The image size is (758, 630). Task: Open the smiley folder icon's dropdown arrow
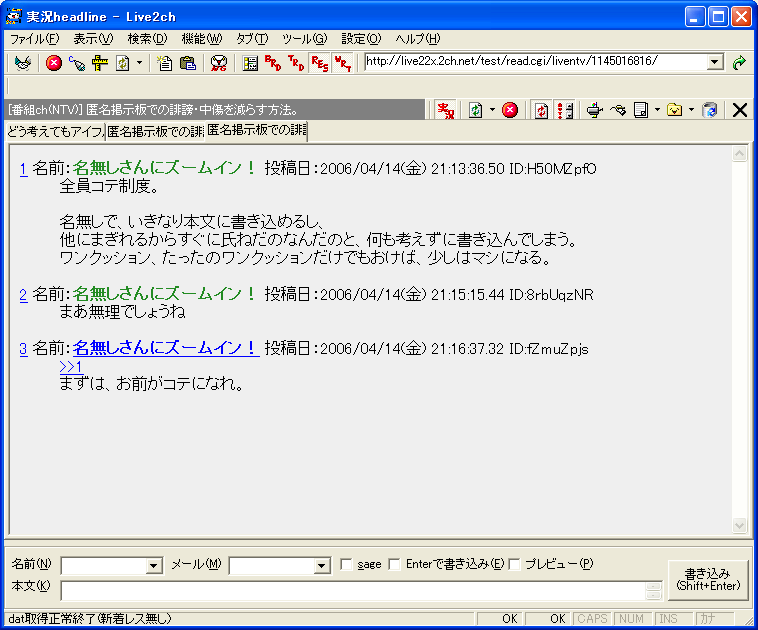tap(691, 110)
